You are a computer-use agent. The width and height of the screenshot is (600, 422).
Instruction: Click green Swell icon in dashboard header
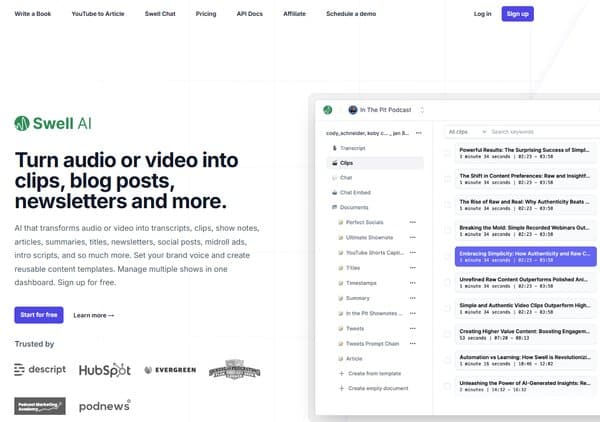[328, 110]
